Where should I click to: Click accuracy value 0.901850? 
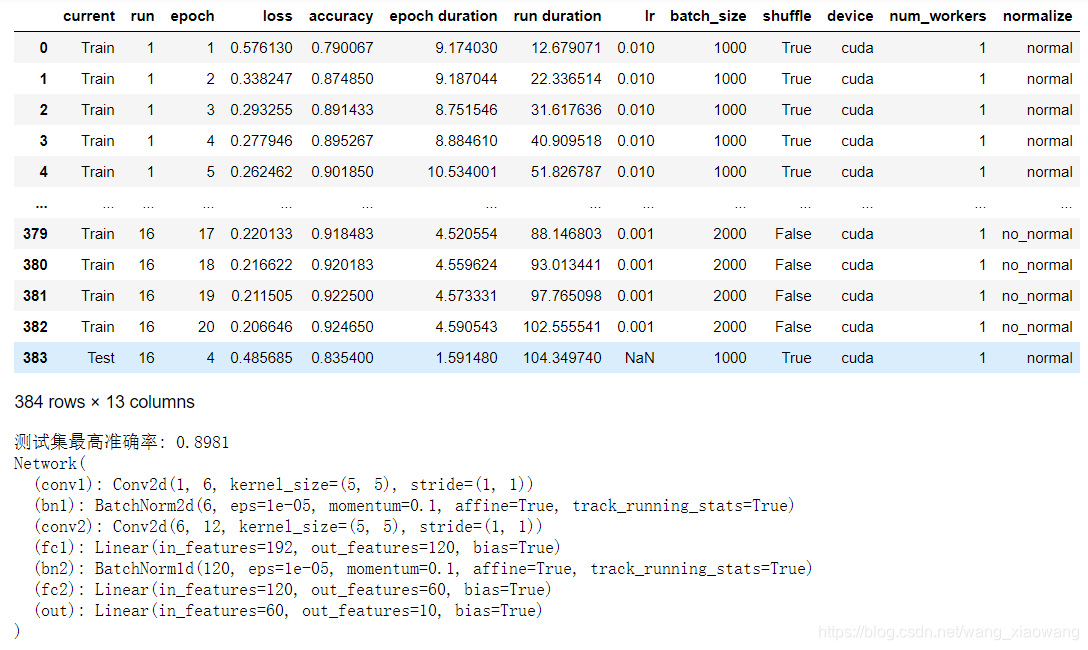(x=342, y=172)
